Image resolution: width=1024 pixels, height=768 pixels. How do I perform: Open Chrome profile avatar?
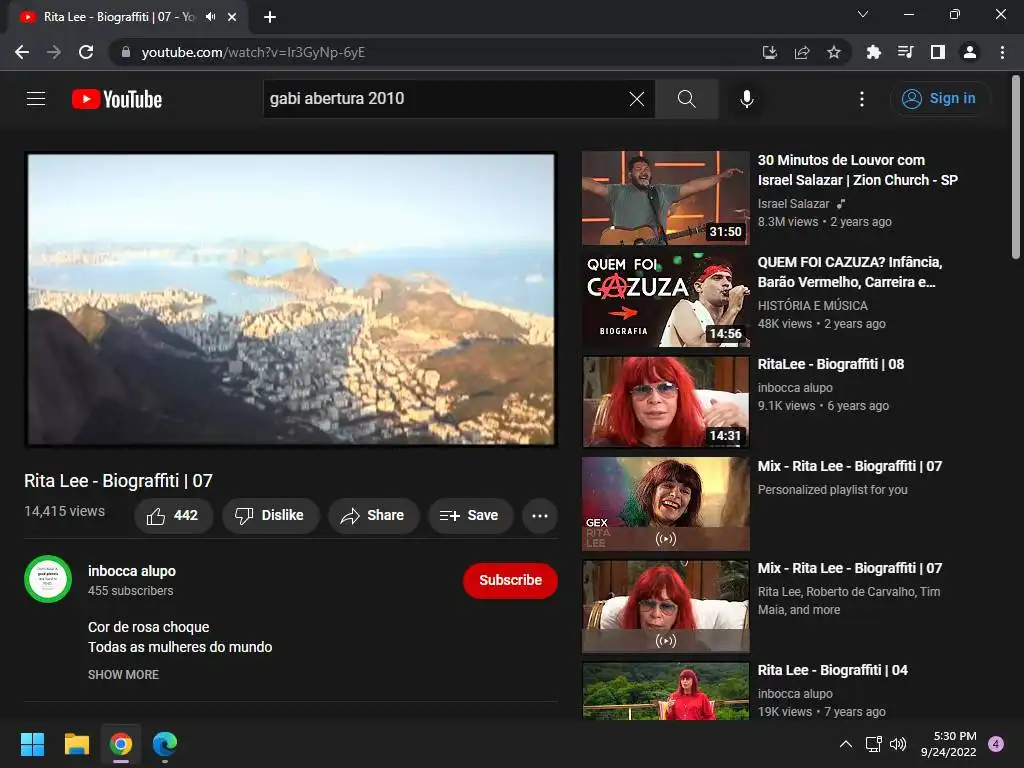click(x=970, y=52)
